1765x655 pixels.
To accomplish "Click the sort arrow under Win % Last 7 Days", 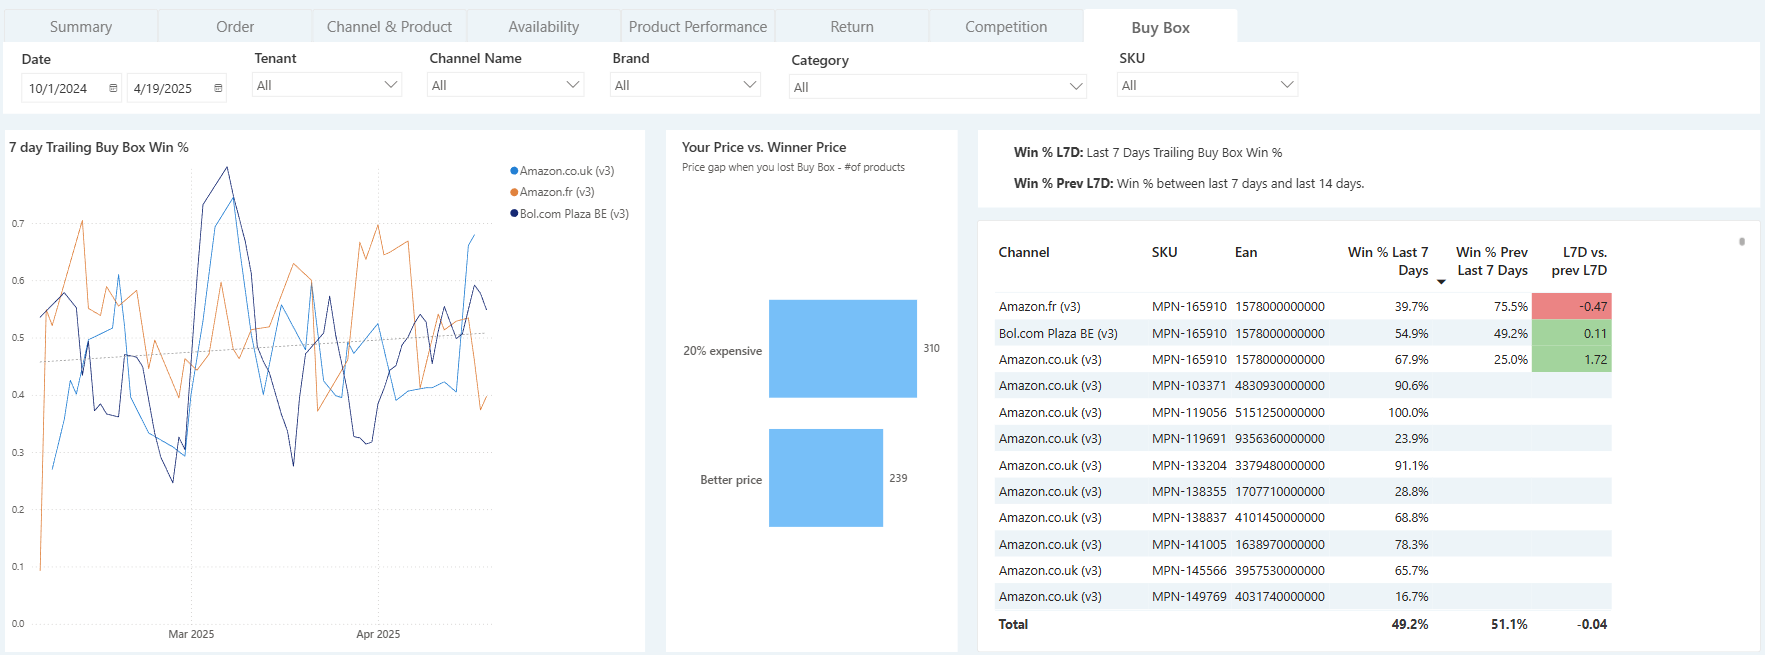I will (x=1441, y=282).
